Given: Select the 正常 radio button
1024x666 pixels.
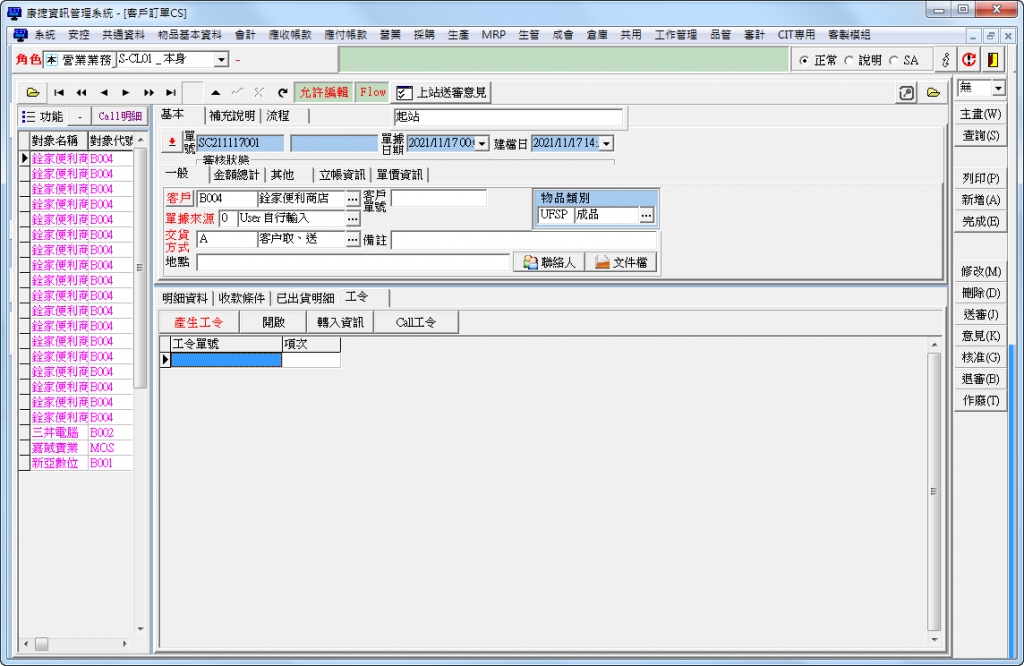Looking at the screenshot, I should click(x=805, y=61).
